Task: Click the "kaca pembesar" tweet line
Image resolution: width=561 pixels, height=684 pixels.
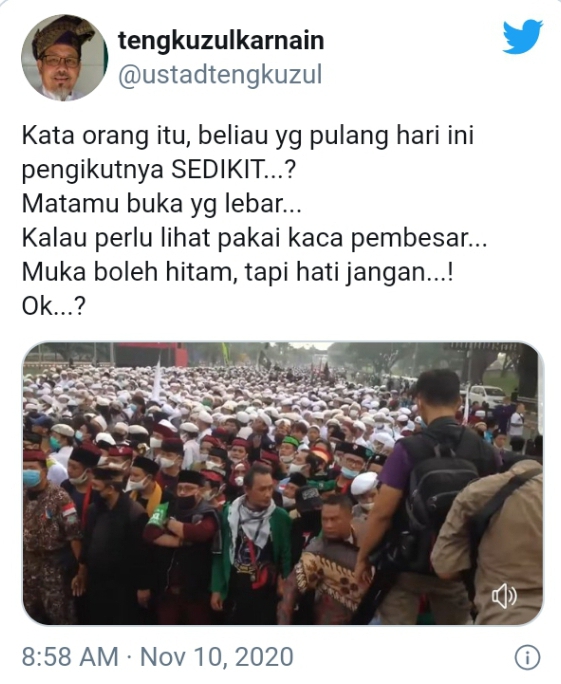Action: point(254,238)
